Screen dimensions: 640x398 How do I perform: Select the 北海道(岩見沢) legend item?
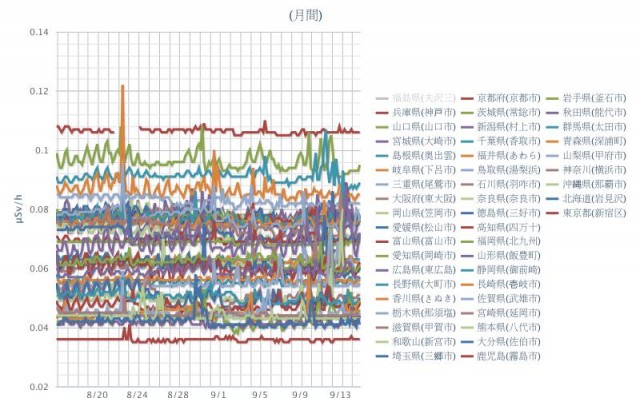pyautogui.click(x=594, y=198)
